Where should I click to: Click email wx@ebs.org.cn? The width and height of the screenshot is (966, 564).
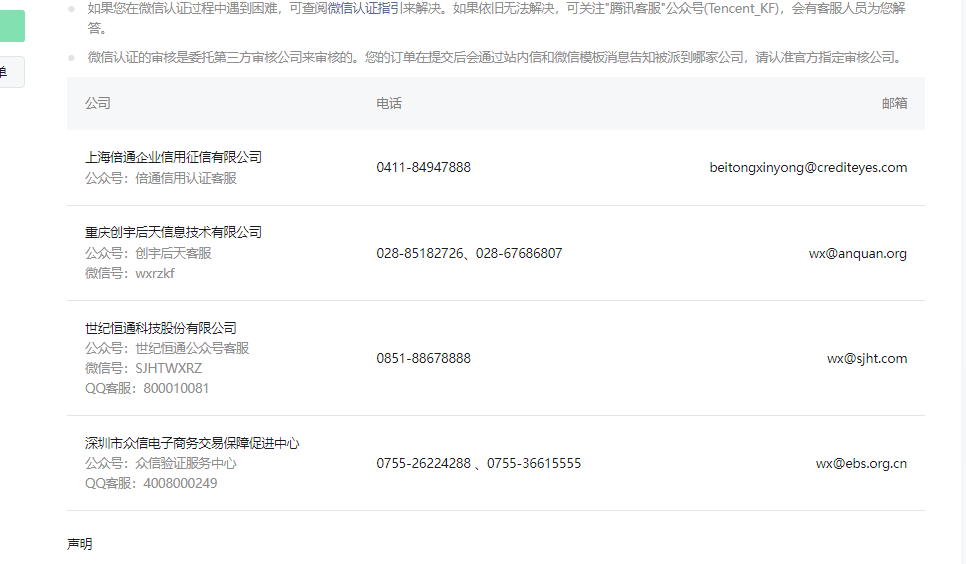(x=861, y=464)
